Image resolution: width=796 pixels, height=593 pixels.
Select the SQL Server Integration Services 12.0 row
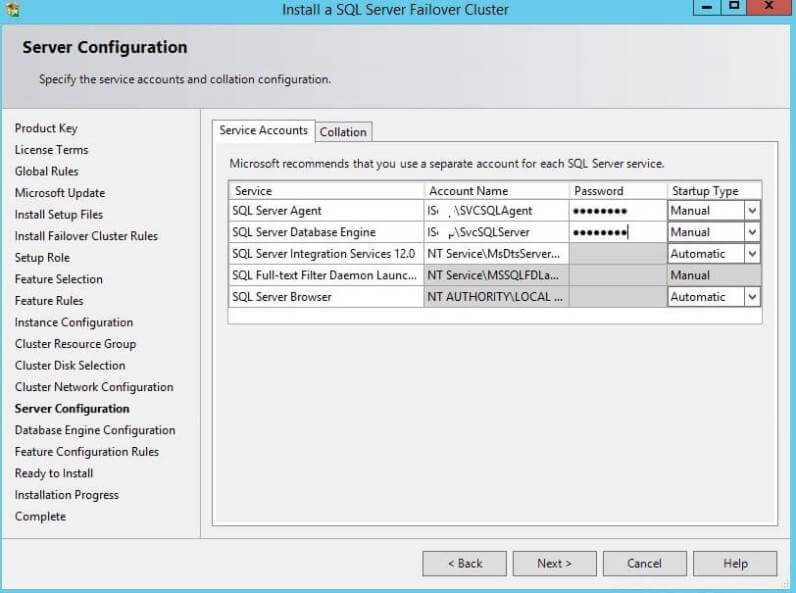326,254
